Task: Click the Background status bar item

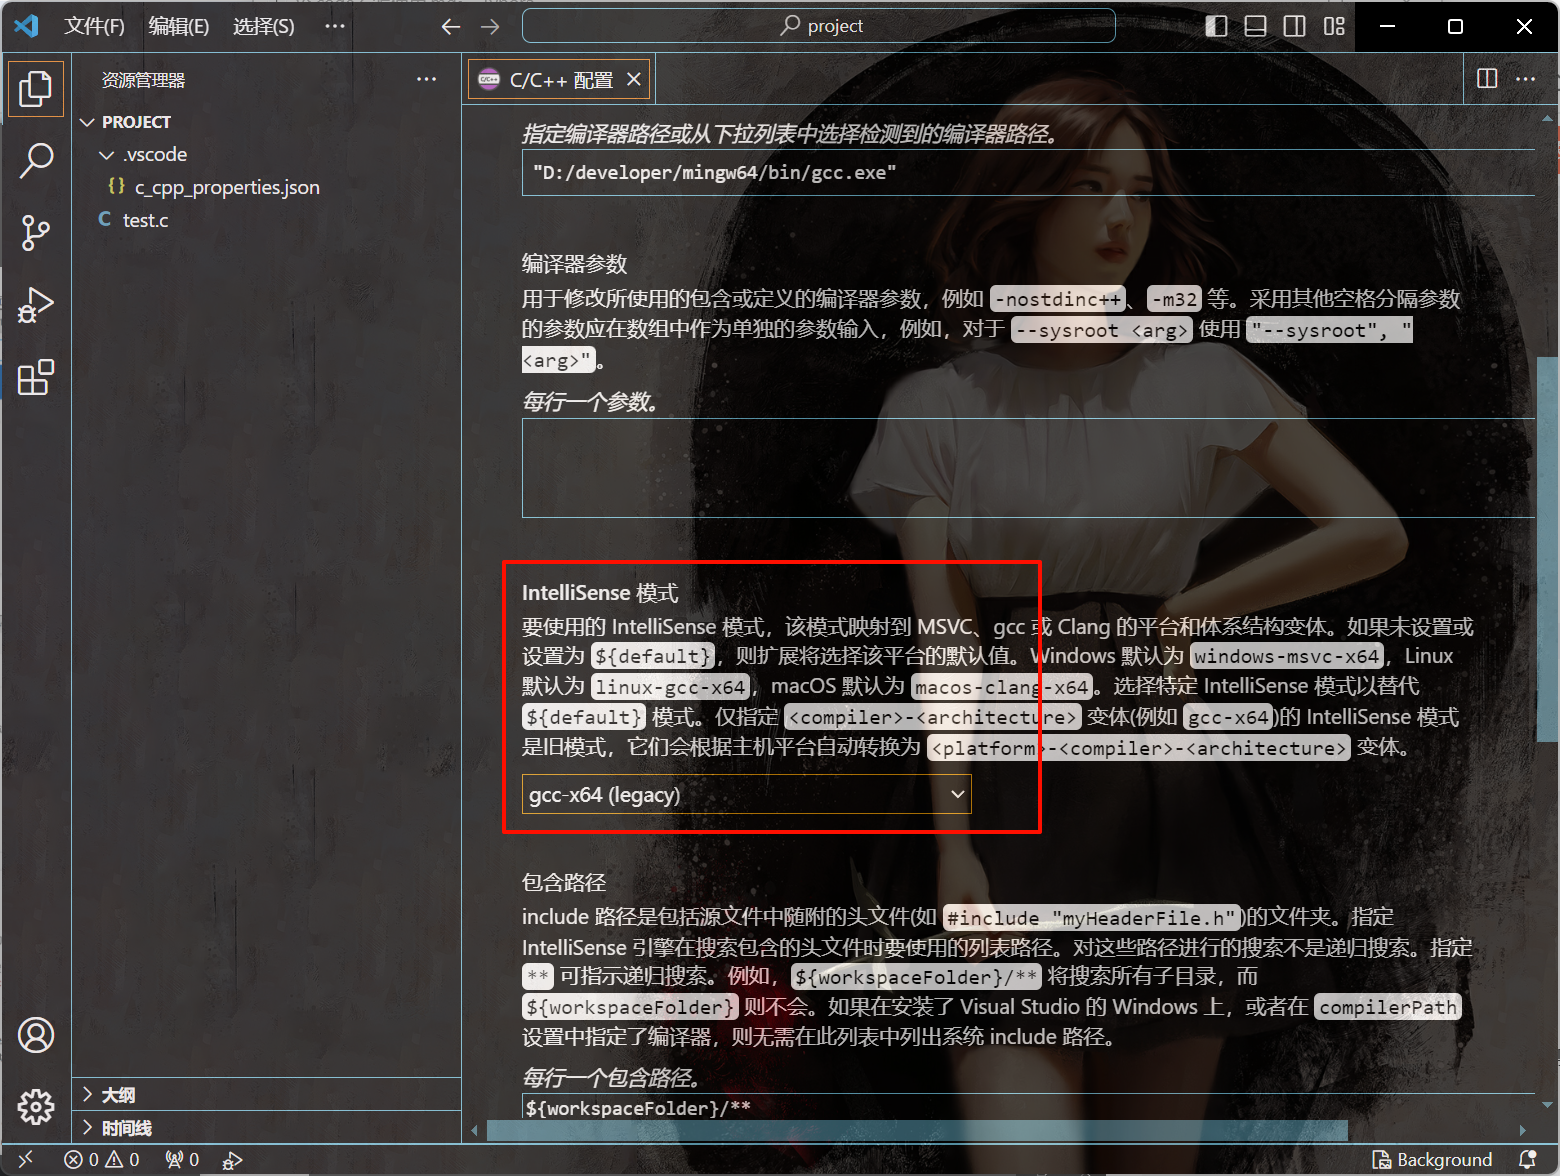Action: tap(1432, 1159)
